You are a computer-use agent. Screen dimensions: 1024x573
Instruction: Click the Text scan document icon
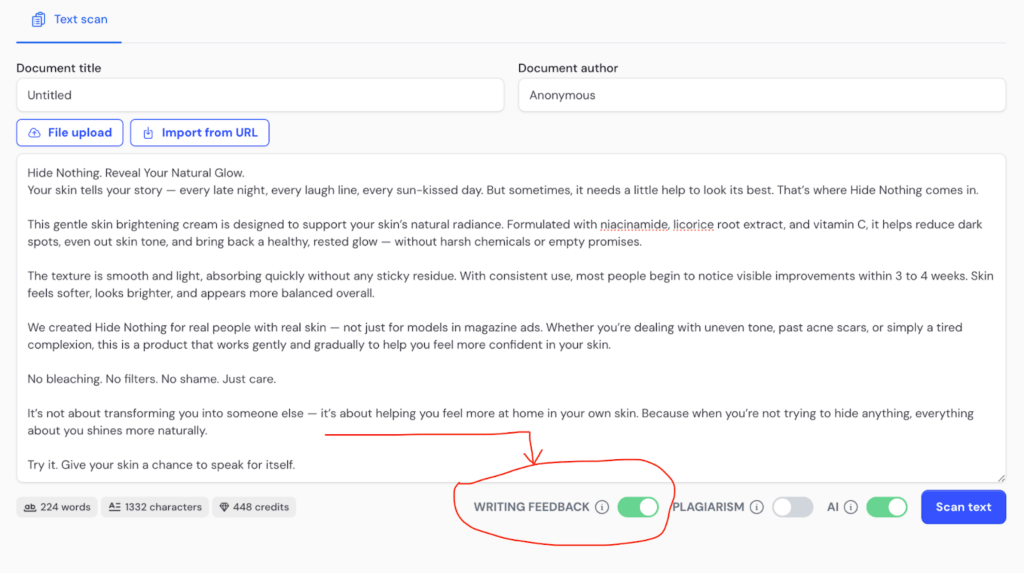pyautogui.click(x=38, y=19)
